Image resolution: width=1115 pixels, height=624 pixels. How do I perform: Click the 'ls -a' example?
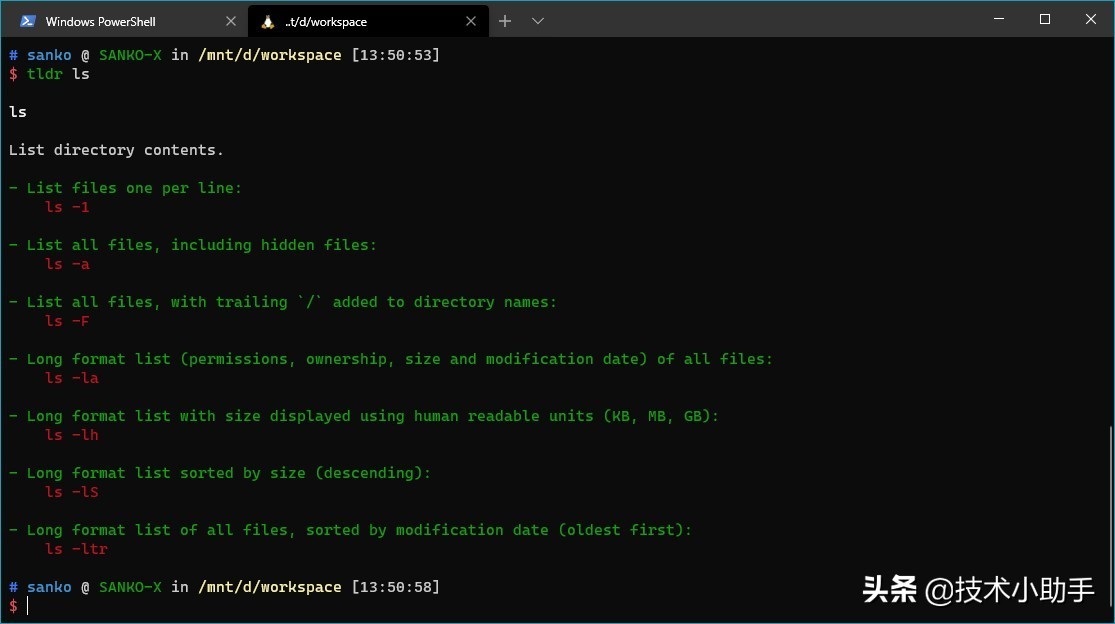pos(68,264)
